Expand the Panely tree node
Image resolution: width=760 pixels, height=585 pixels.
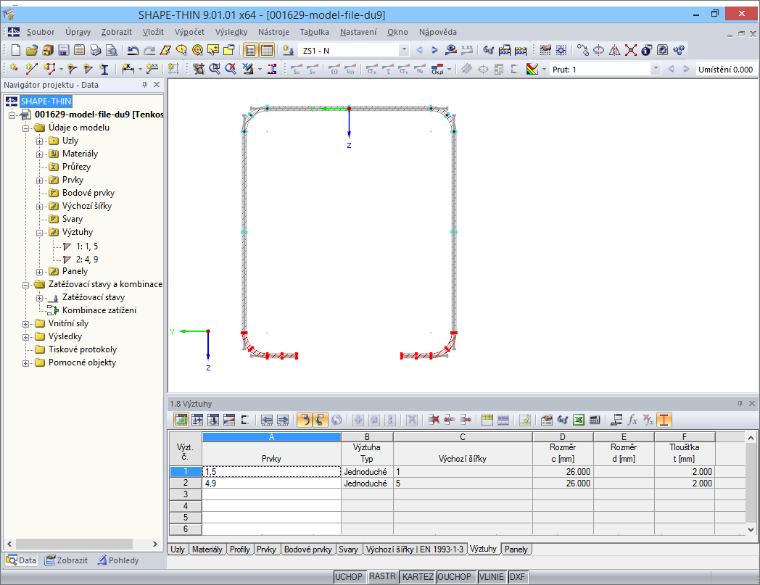(39, 272)
